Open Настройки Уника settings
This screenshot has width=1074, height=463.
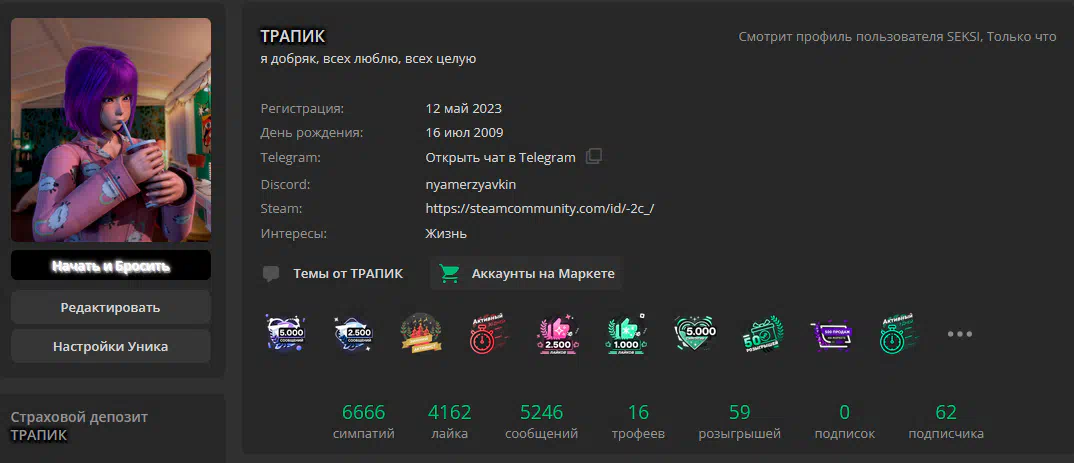click(110, 347)
